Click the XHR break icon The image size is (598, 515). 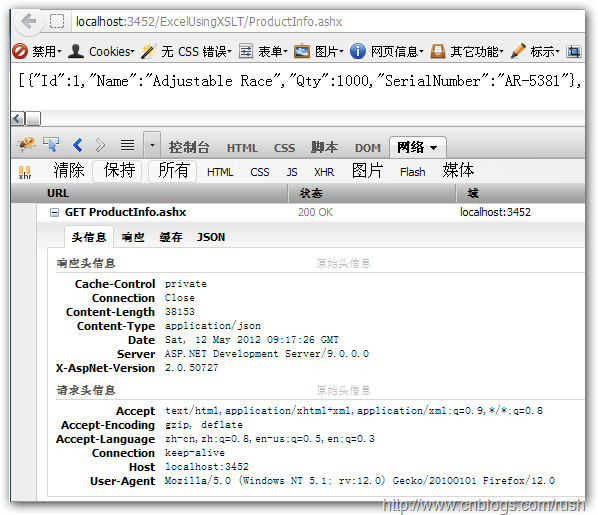25,172
